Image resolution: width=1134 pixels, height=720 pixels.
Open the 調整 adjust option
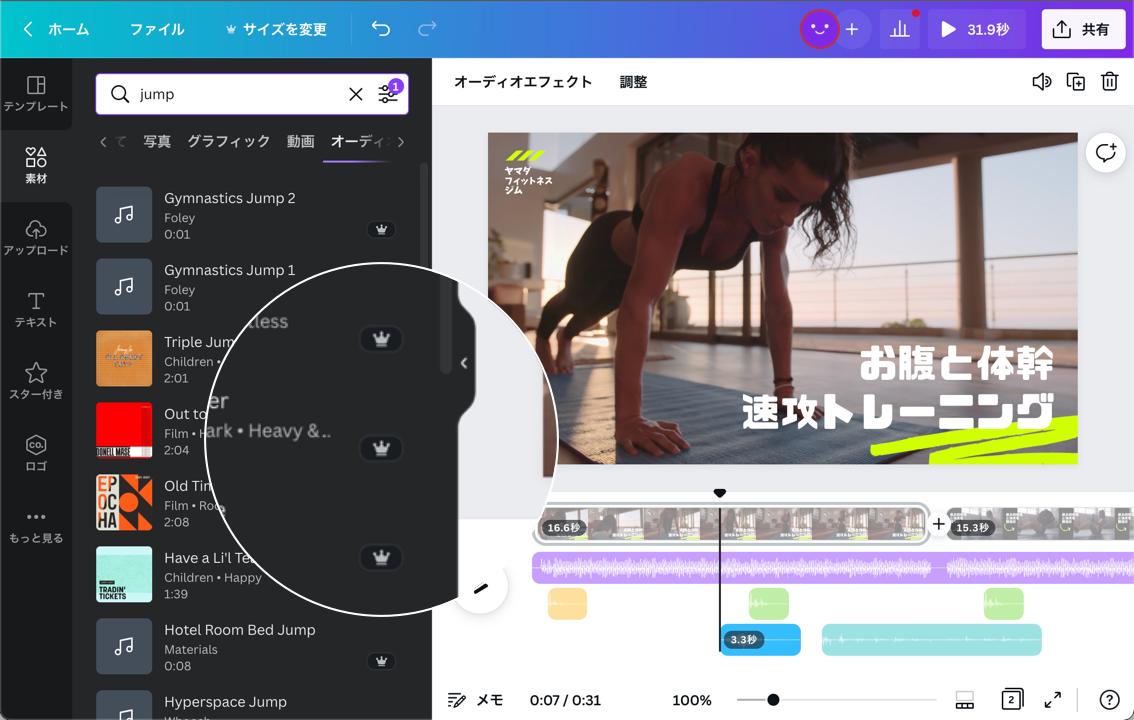click(634, 82)
